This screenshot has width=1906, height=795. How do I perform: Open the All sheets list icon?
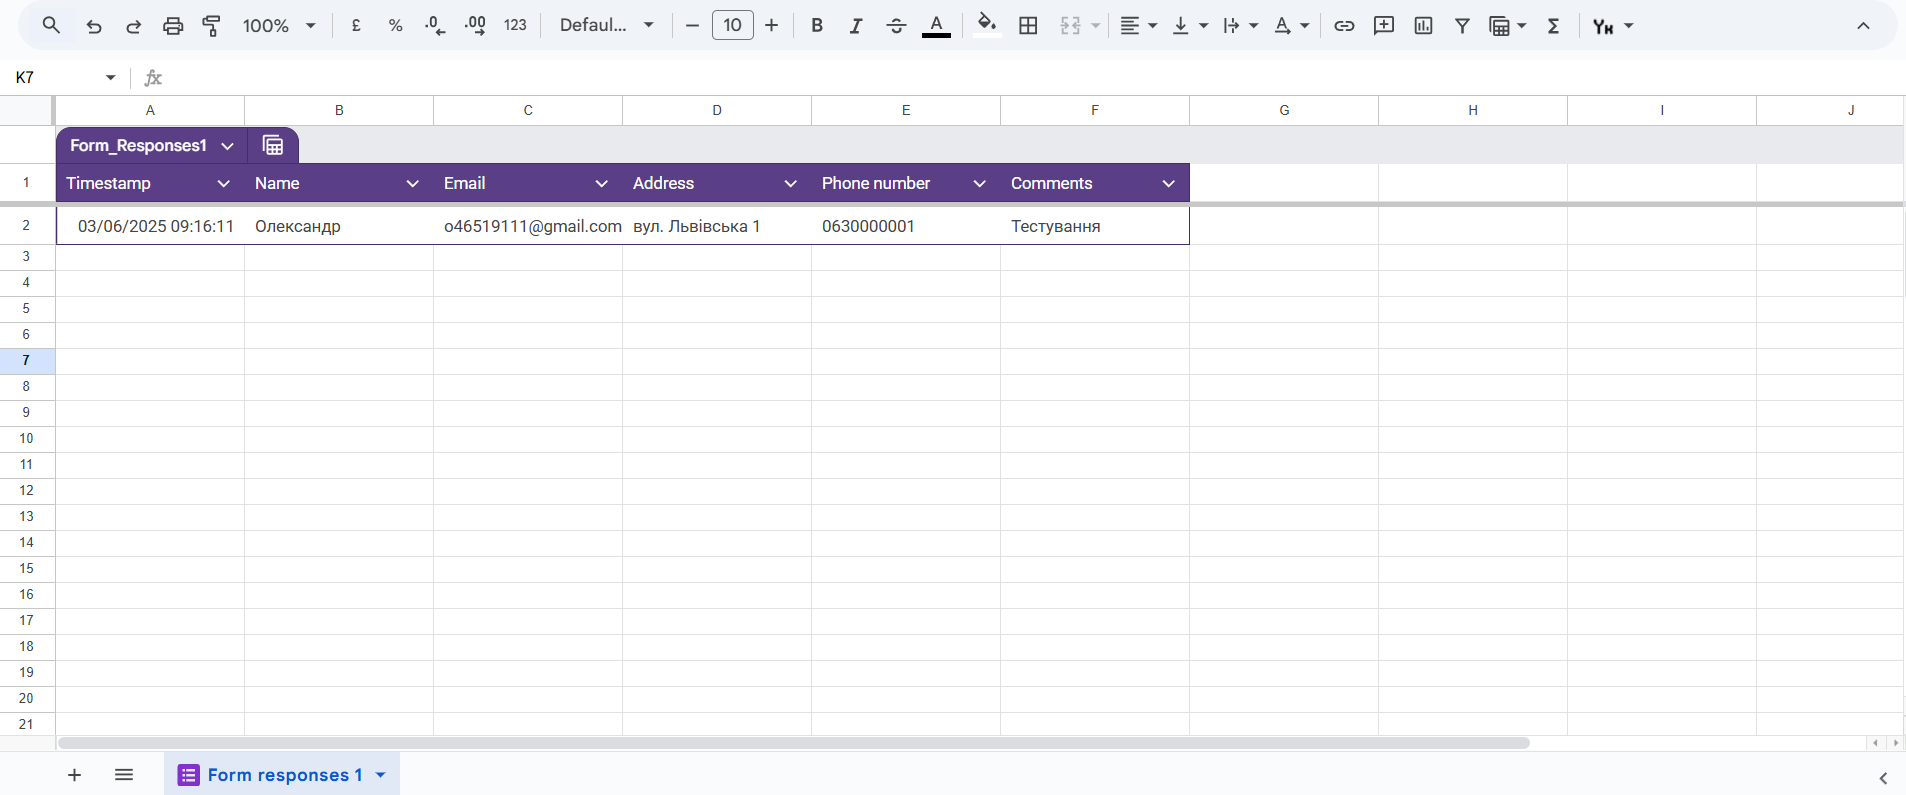click(124, 775)
